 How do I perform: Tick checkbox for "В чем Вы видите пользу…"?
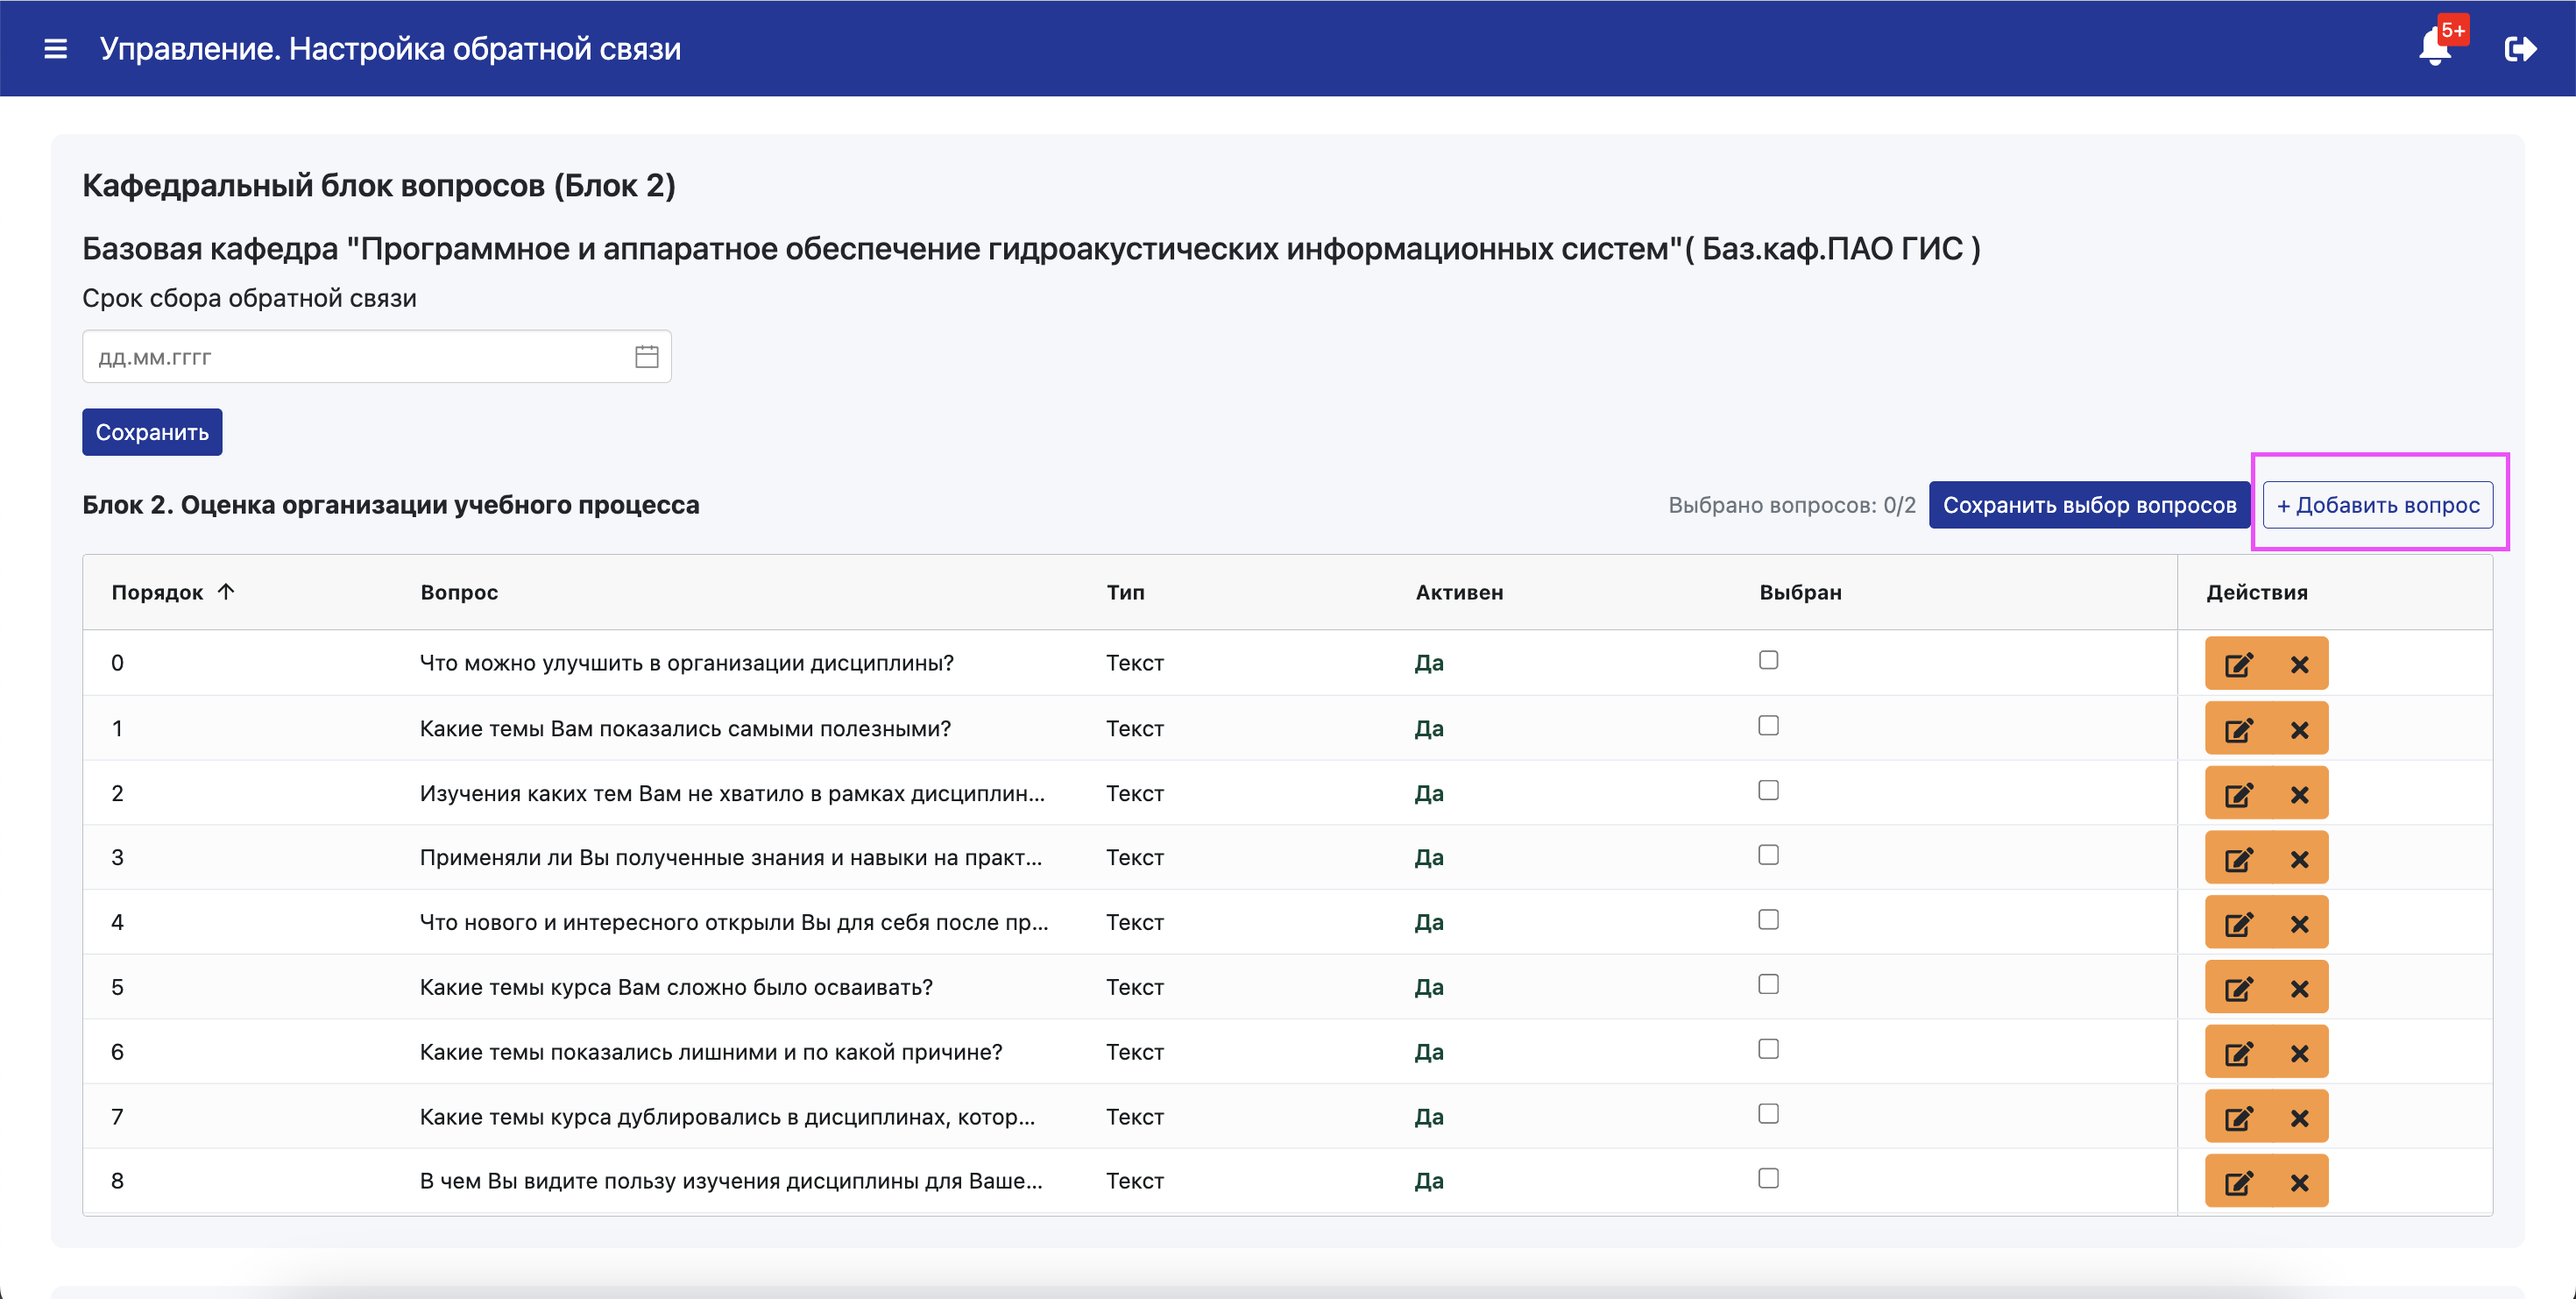[1768, 1178]
